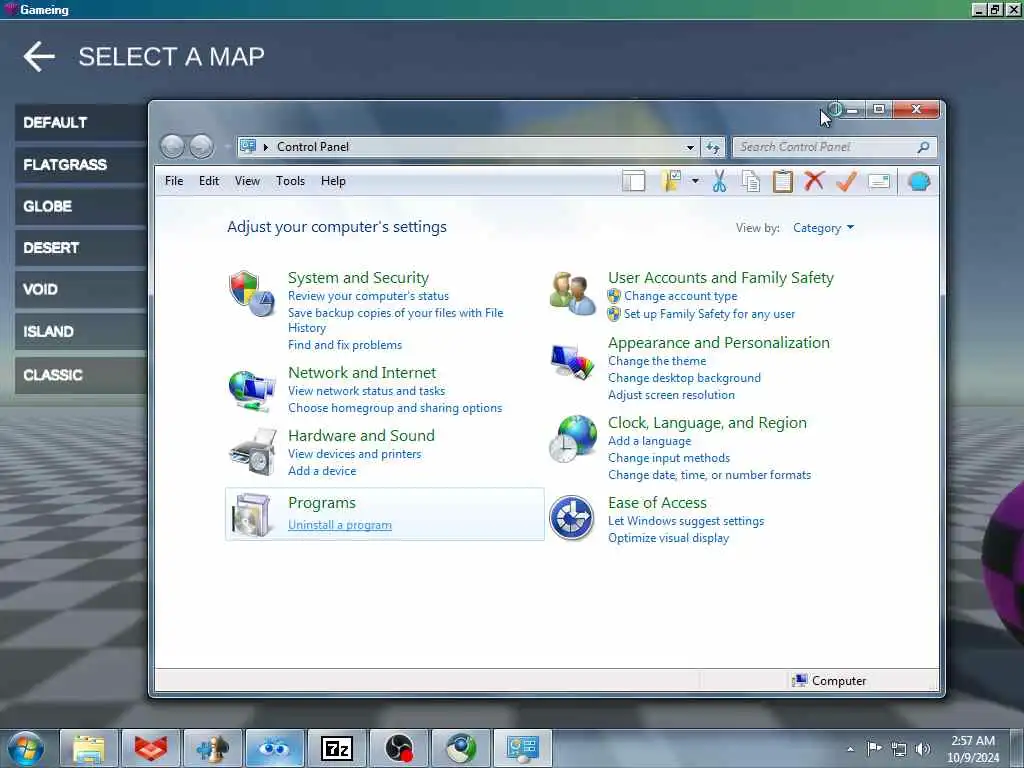Viewport: 1024px width, 768px height.
Task: Select the ISLAND map
Action: coord(81,331)
